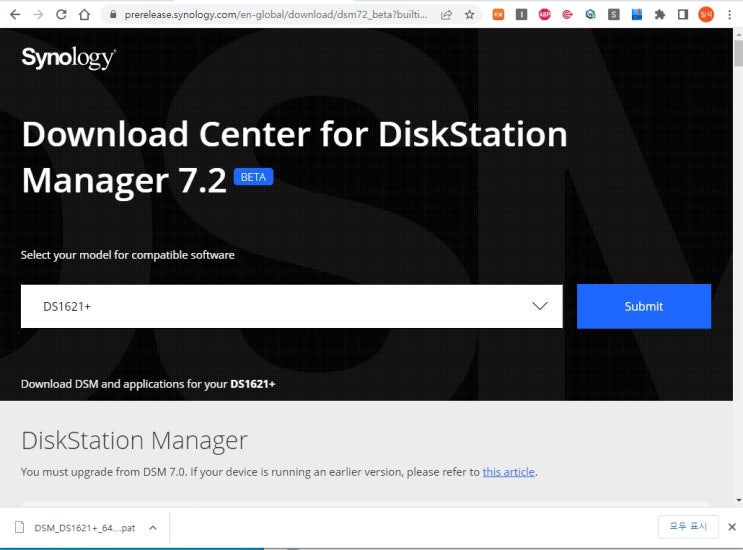The height and width of the screenshot is (550, 743).
Task: Open downloaded DSM_DS1621+ pat file
Action: [76, 528]
